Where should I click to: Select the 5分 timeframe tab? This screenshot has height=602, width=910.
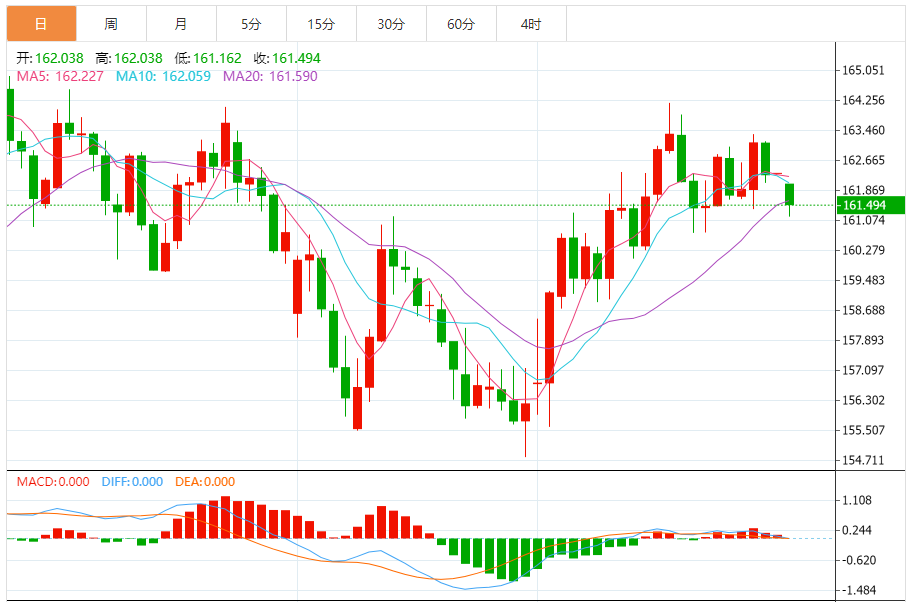[x=251, y=24]
